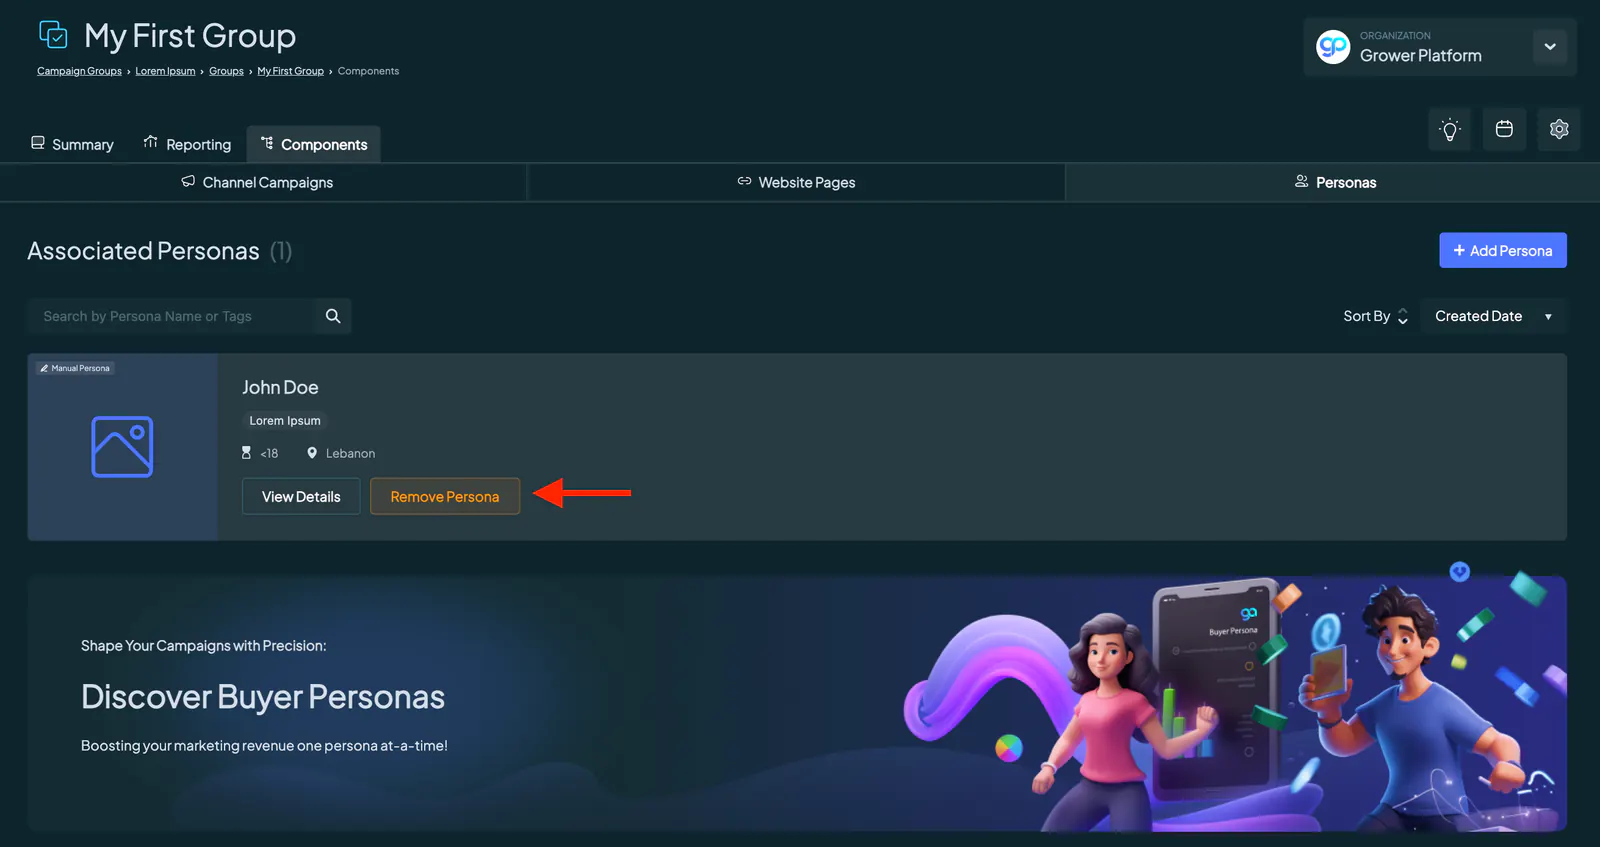Viewport: 1600px width, 847px height.
Task: Click the Lorem Ipsum tag on persona
Action: tap(285, 421)
